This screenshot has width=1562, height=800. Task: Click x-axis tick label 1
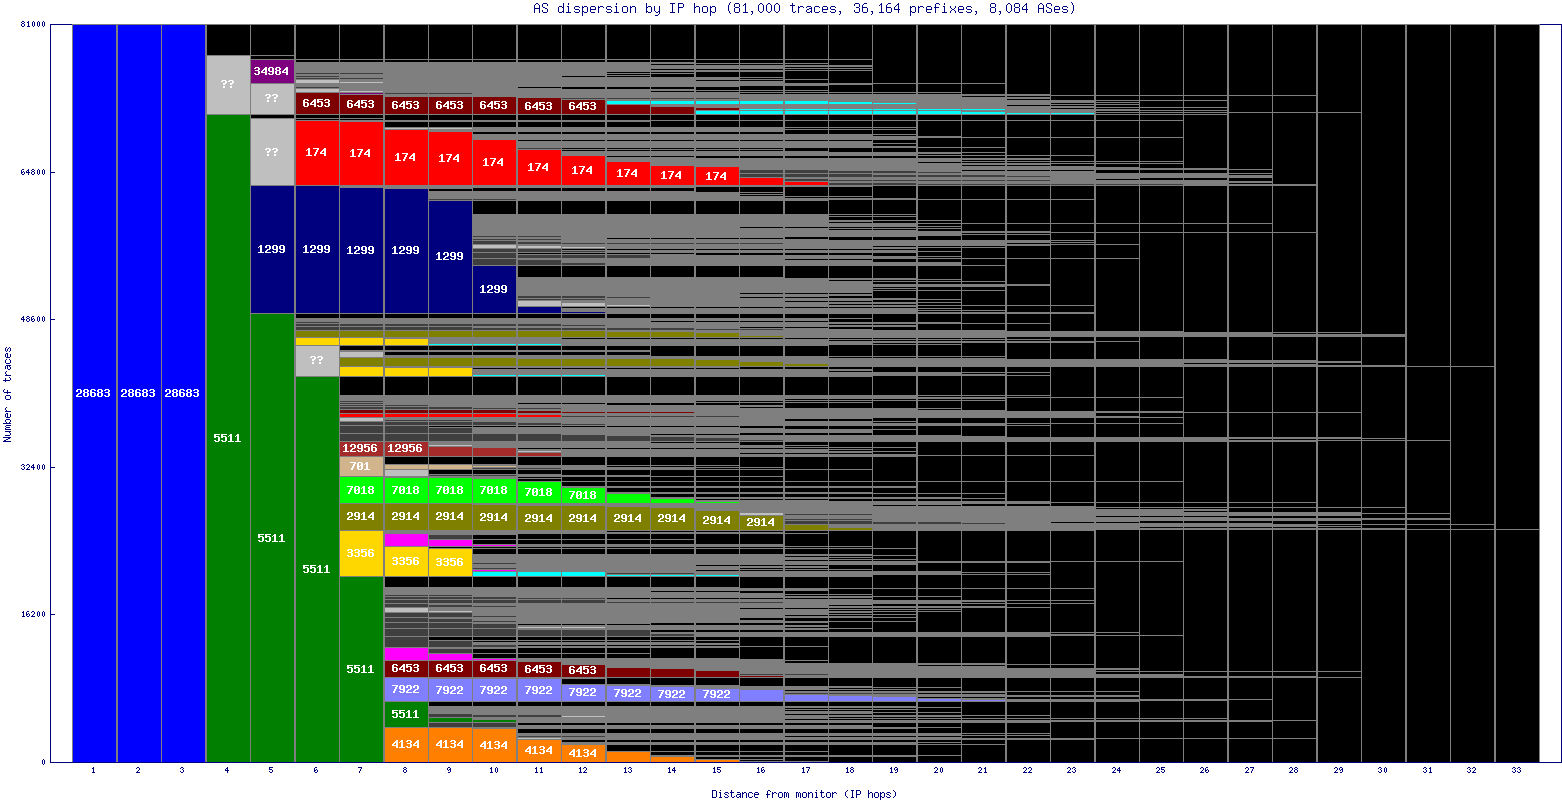[93, 771]
